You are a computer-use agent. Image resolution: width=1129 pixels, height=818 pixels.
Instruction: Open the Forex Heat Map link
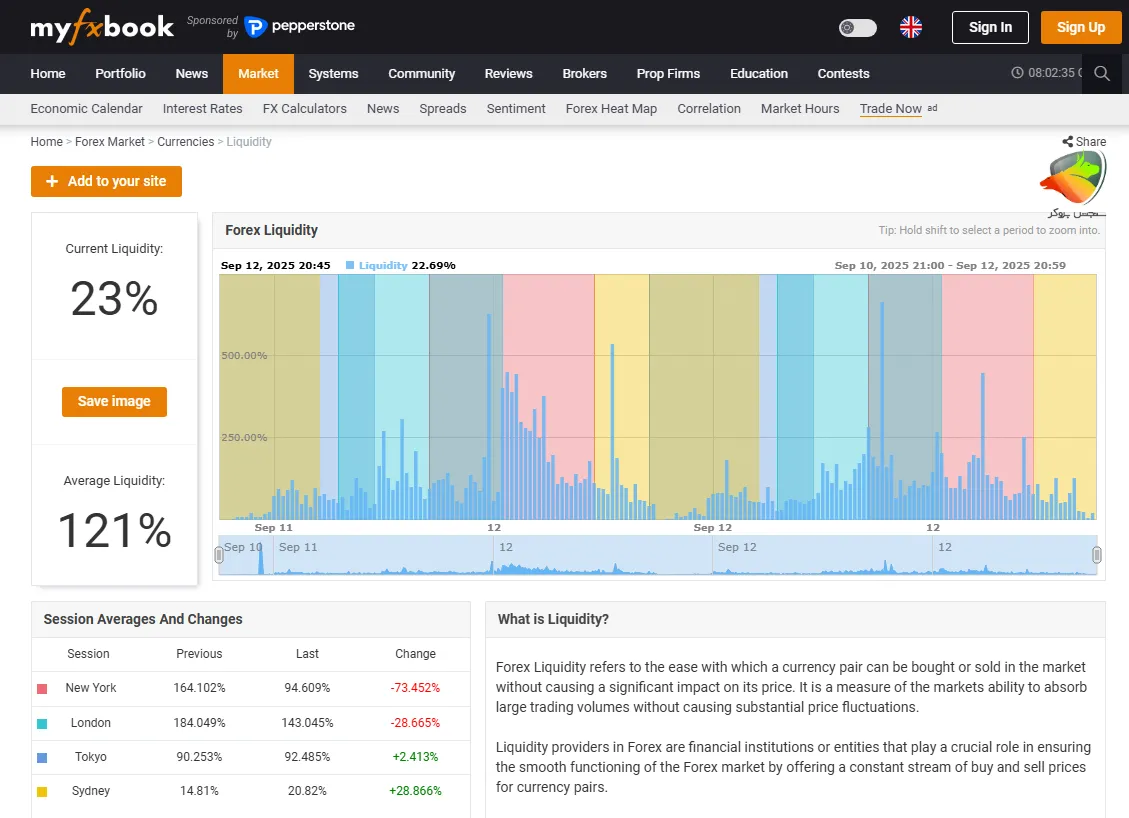tap(611, 108)
